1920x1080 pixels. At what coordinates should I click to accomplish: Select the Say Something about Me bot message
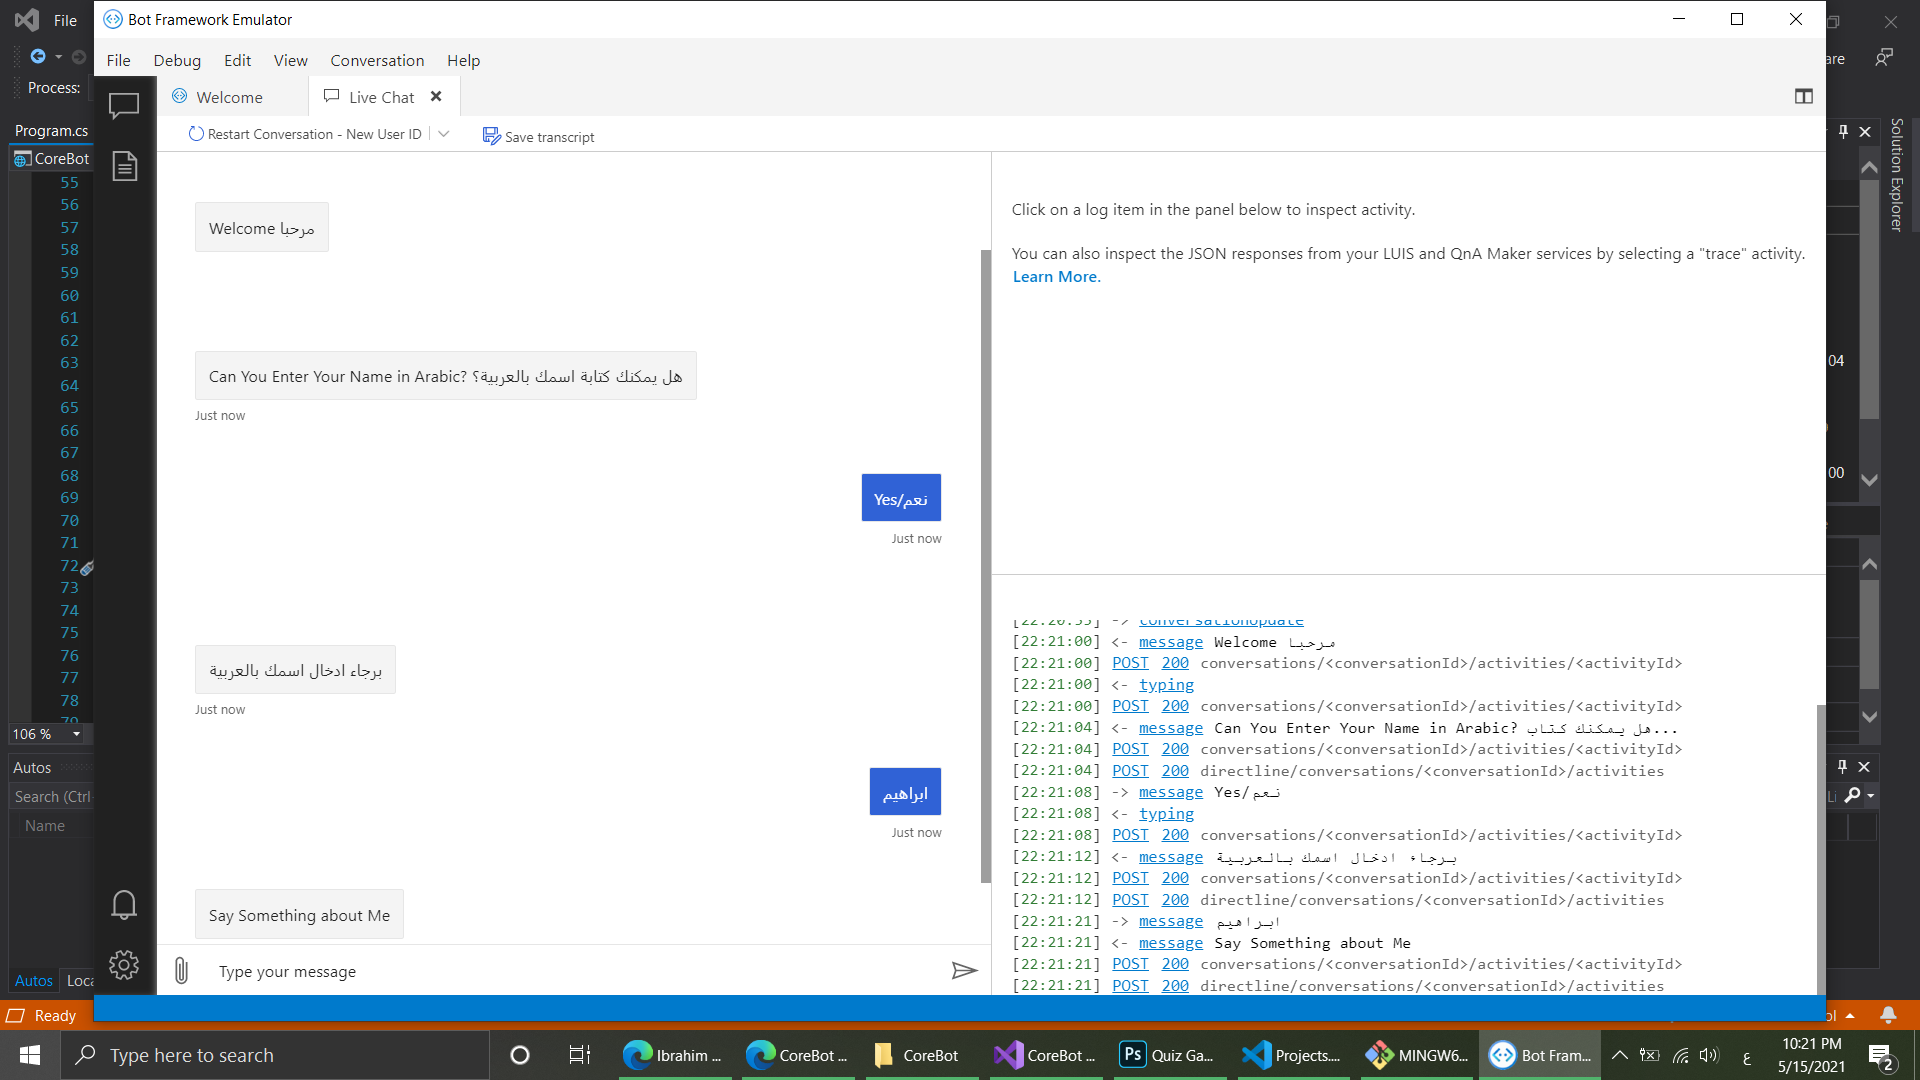[299, 915]
